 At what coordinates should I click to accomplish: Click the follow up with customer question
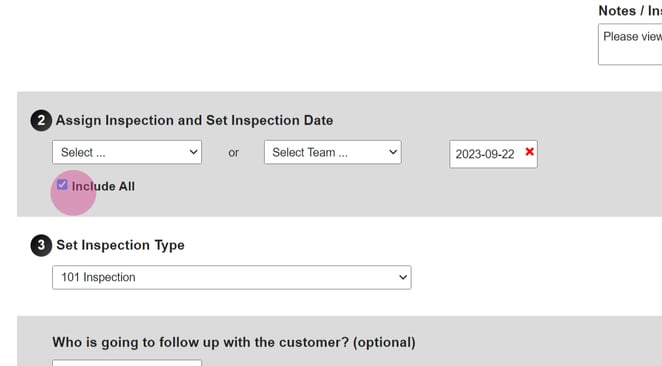pyautogui.click(x=234, y=342)
